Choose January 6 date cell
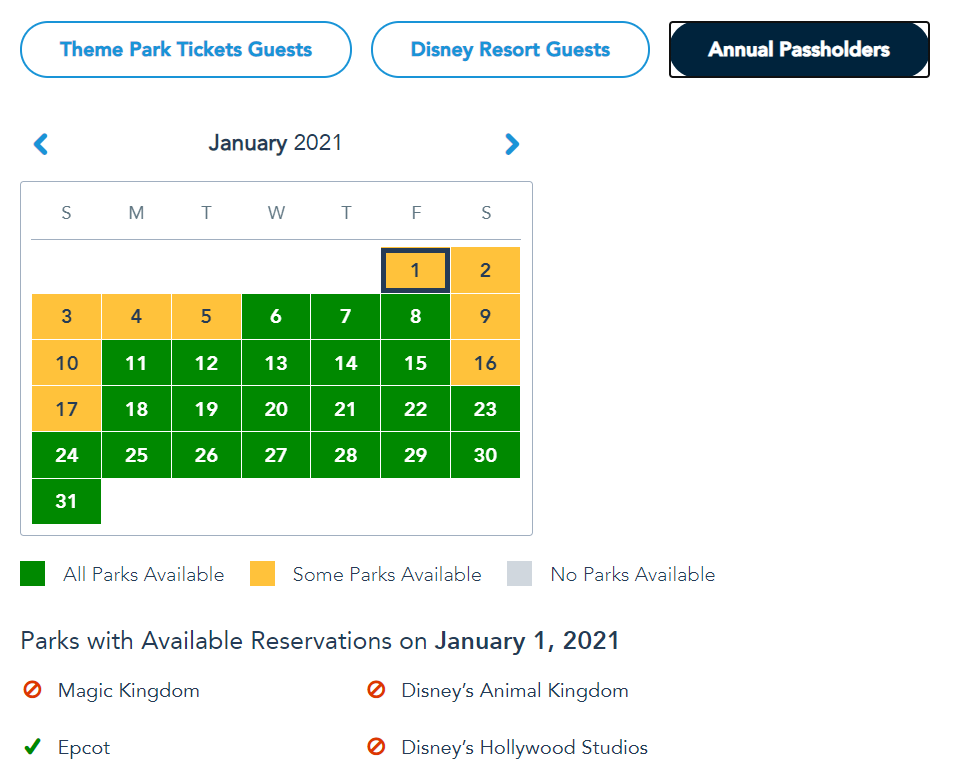Viewport: 963px width, 776px height. 276,317
